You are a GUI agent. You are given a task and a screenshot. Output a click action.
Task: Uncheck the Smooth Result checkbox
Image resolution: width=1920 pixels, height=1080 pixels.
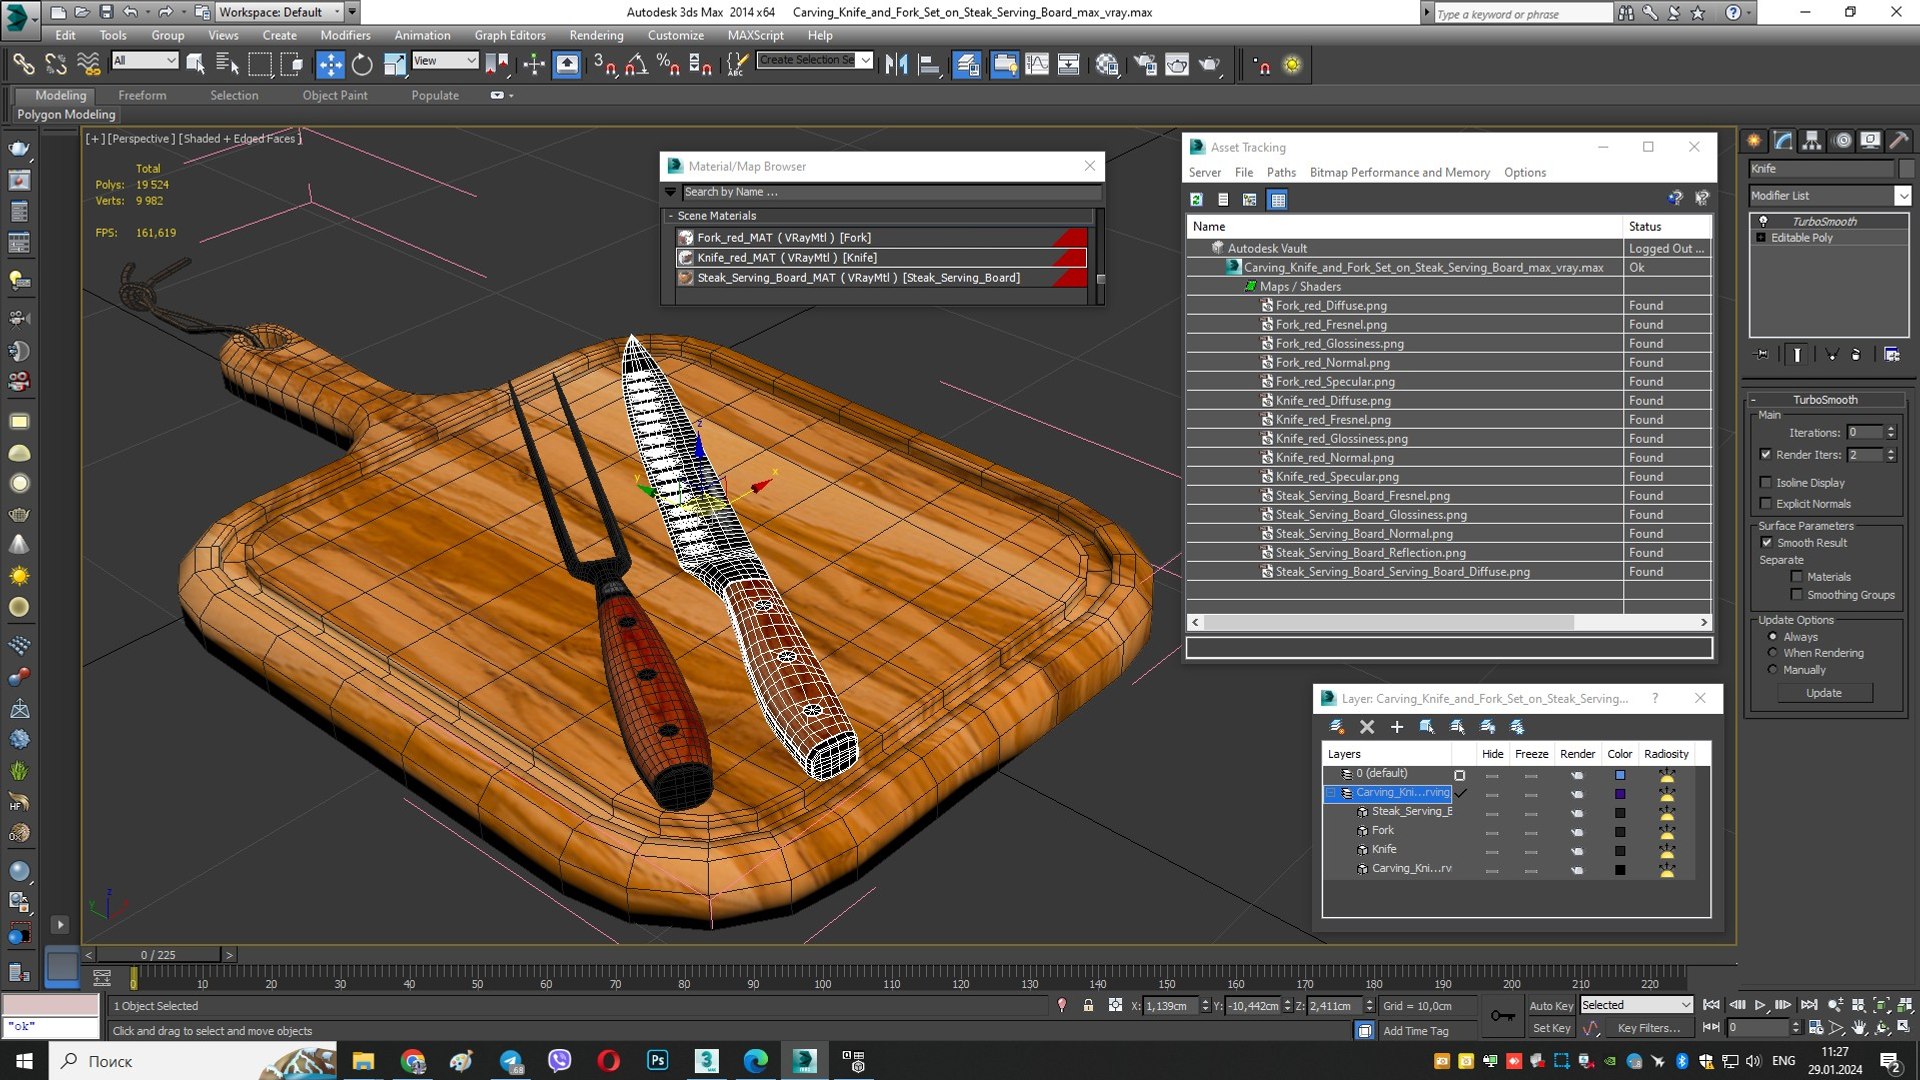(x=1766, y=542)
